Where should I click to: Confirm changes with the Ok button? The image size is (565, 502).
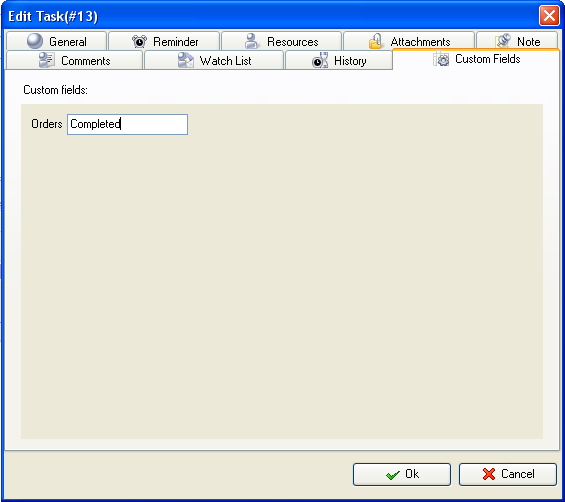coord(402,474)
